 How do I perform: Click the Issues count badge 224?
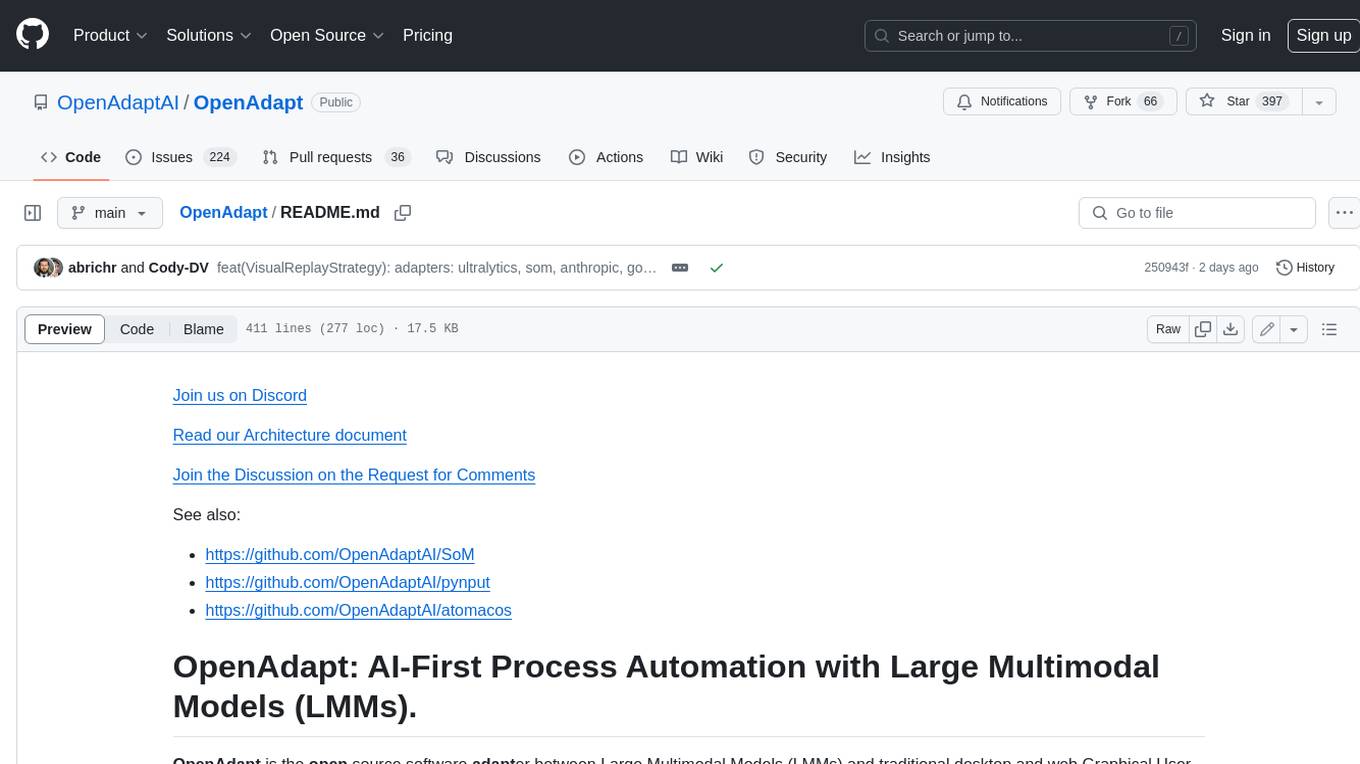pos(220,157)
